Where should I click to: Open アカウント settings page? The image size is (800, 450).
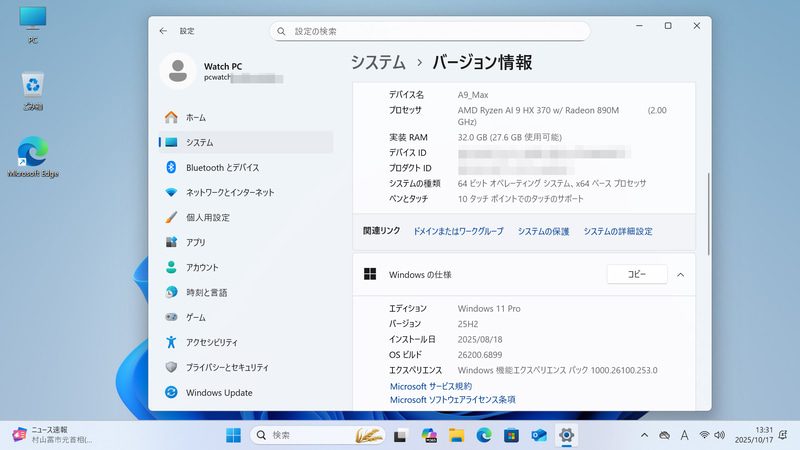(246, 267)
